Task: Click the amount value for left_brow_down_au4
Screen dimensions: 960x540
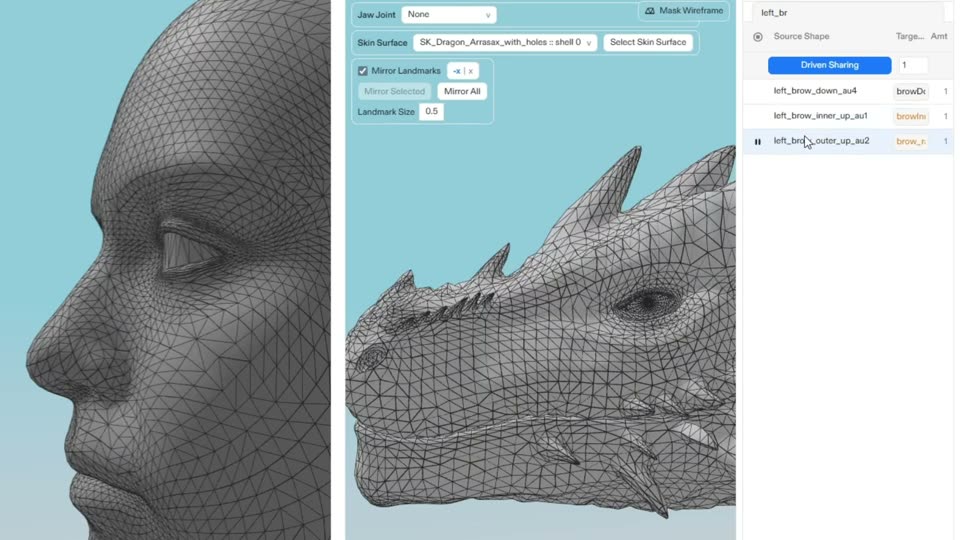Action: (x=945, y=91)
